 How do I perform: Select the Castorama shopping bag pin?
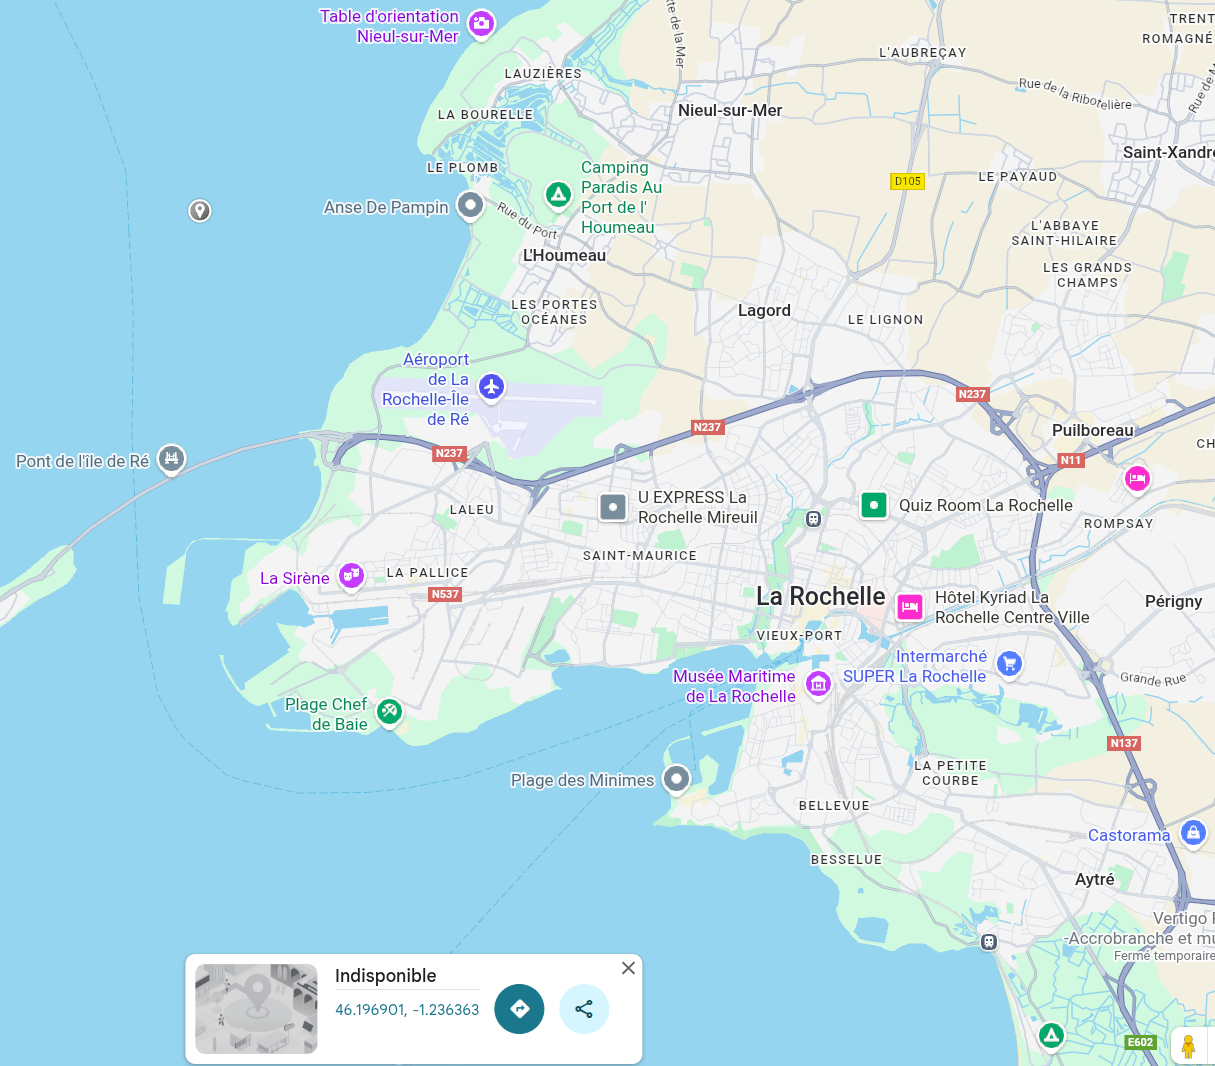coord(1193,832)
